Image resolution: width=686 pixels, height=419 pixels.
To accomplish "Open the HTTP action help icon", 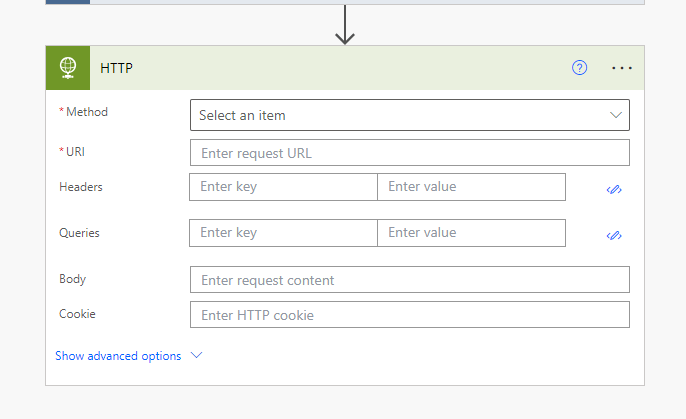I will [580, 68].
